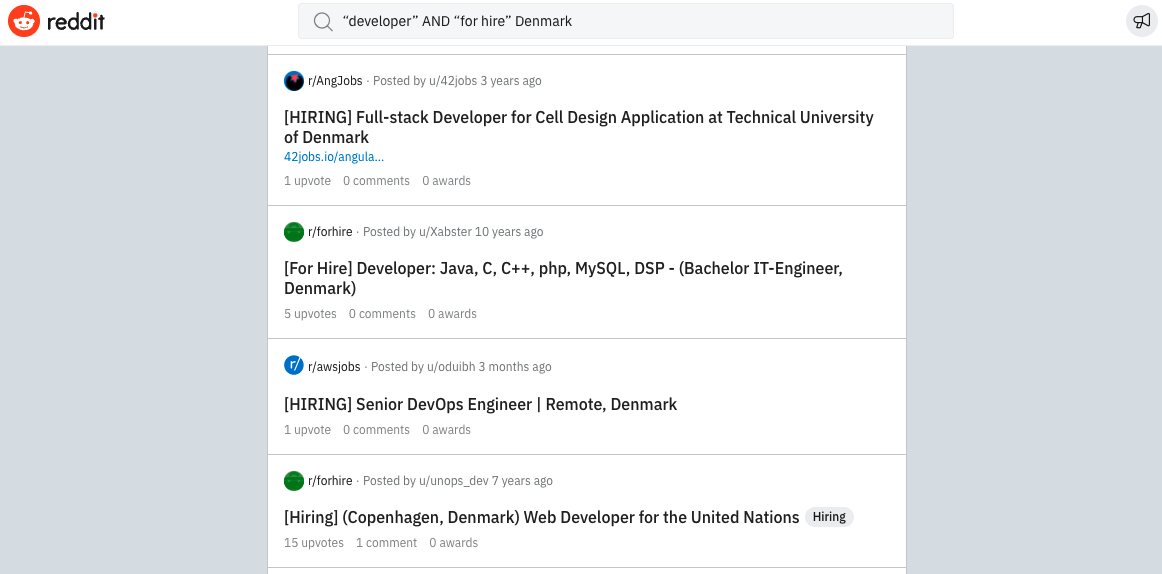Click "0 comments" on Full-stack Developer post
Screen dimensions: 1162x574
click(x=376, y=181)
